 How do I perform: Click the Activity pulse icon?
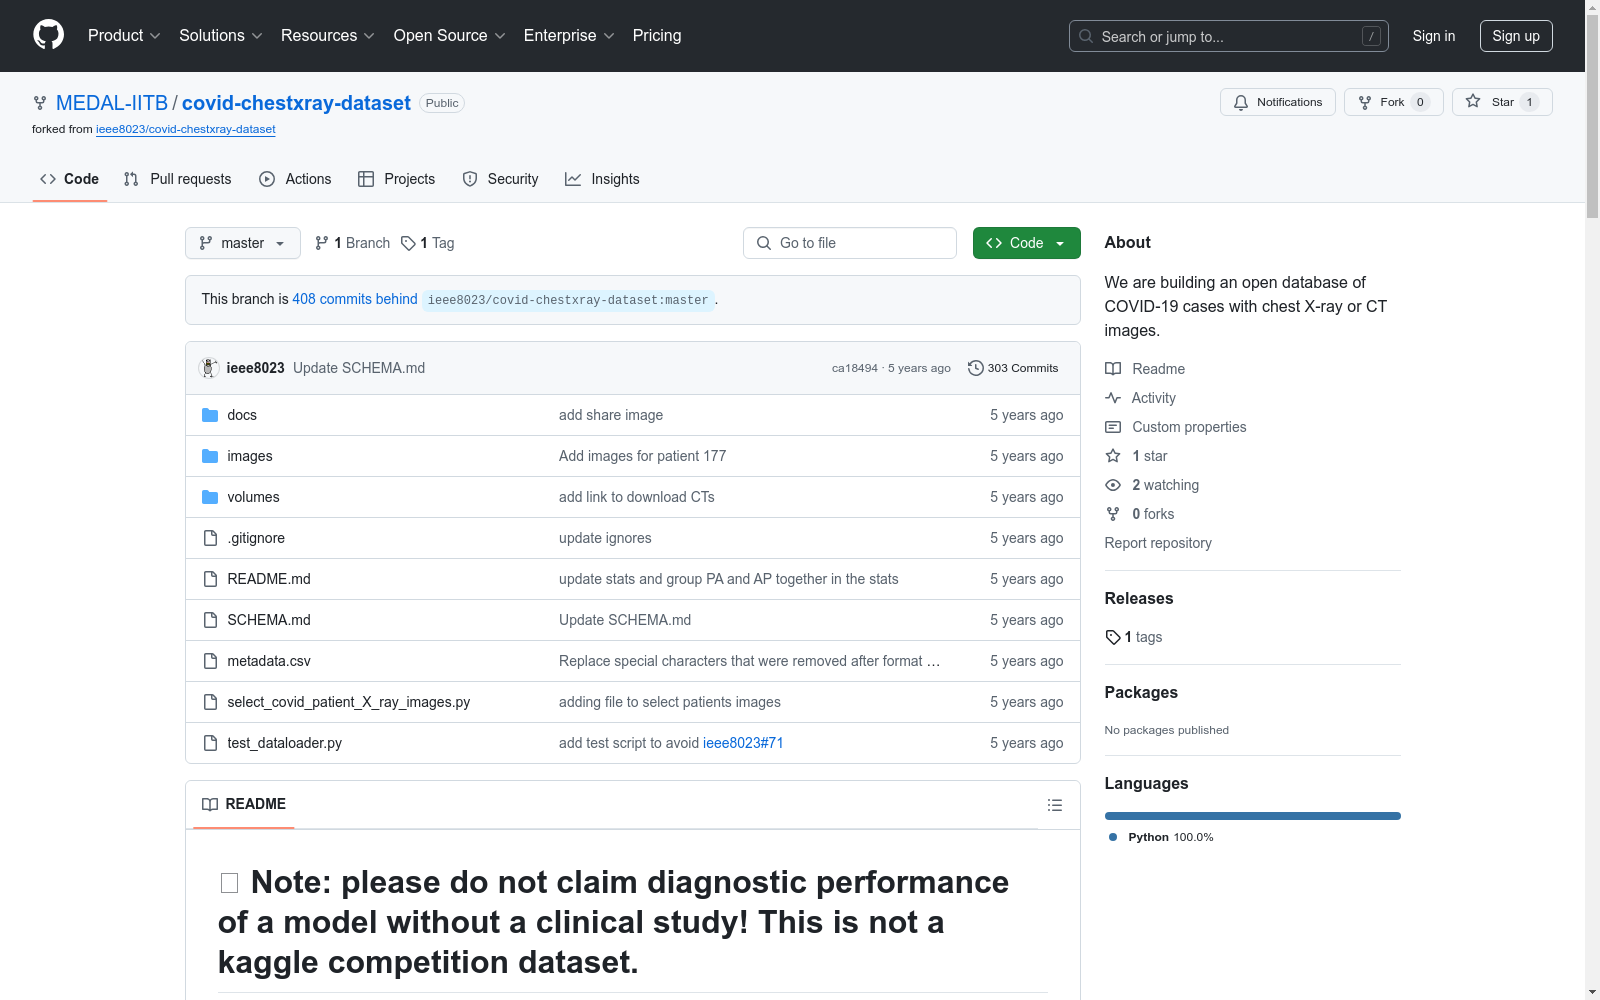[x=1113, y=398]
